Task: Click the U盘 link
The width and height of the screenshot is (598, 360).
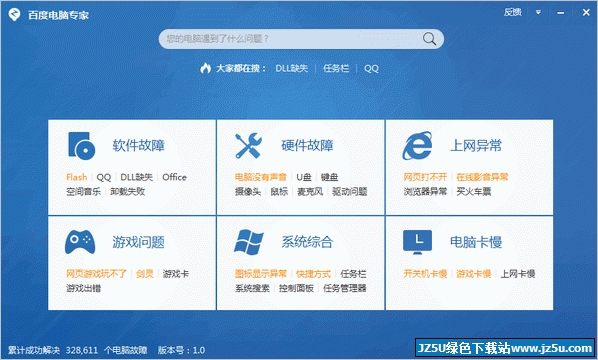Action: point(304,177)
